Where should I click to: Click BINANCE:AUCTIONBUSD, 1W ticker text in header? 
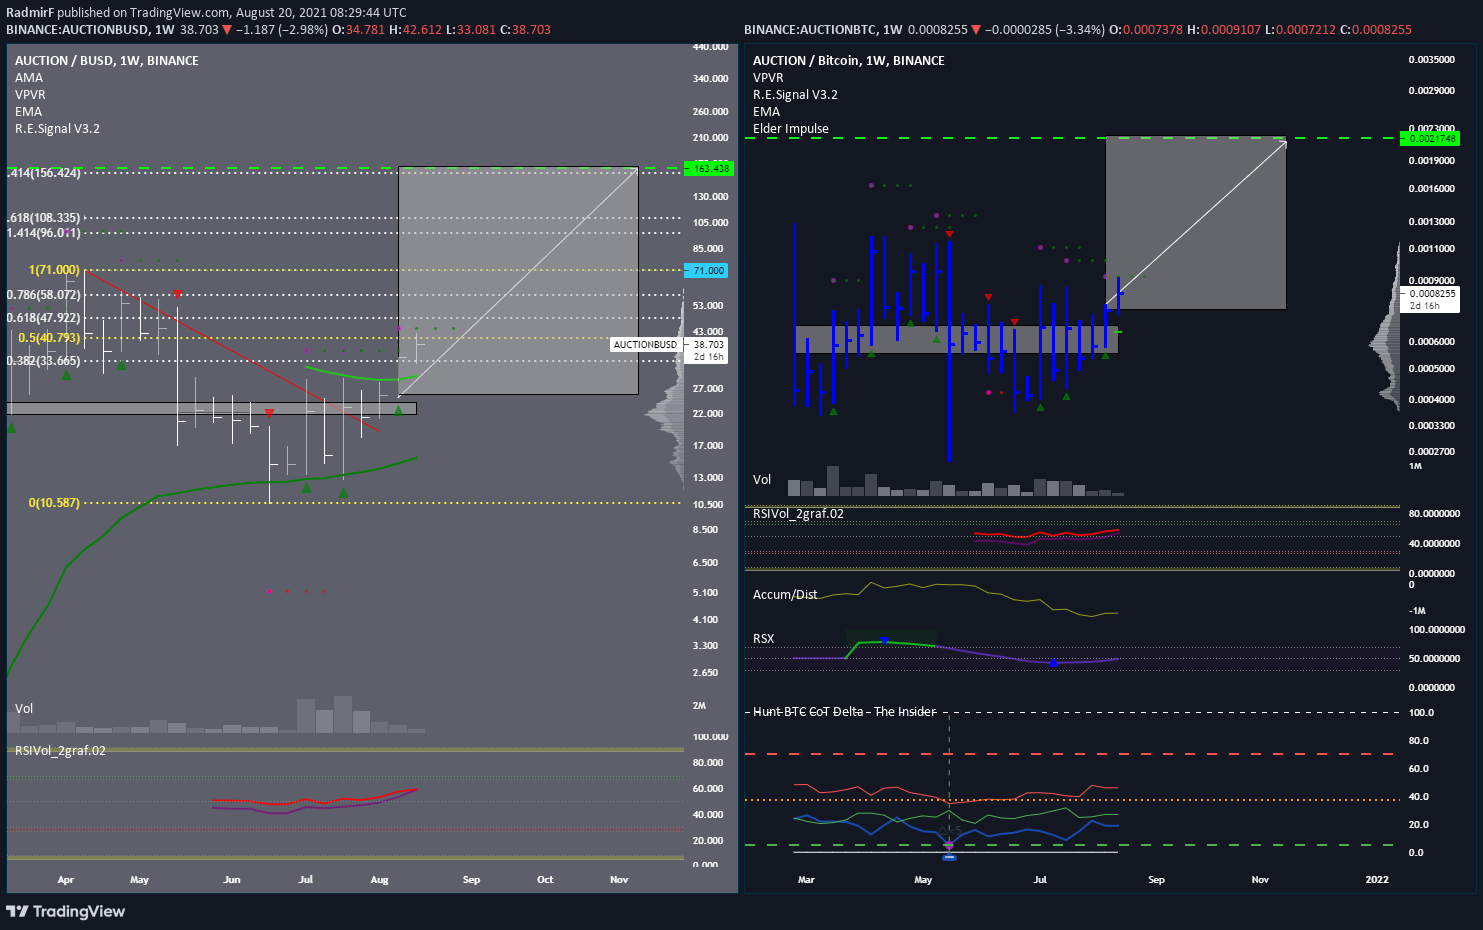(x=90, y=30)
